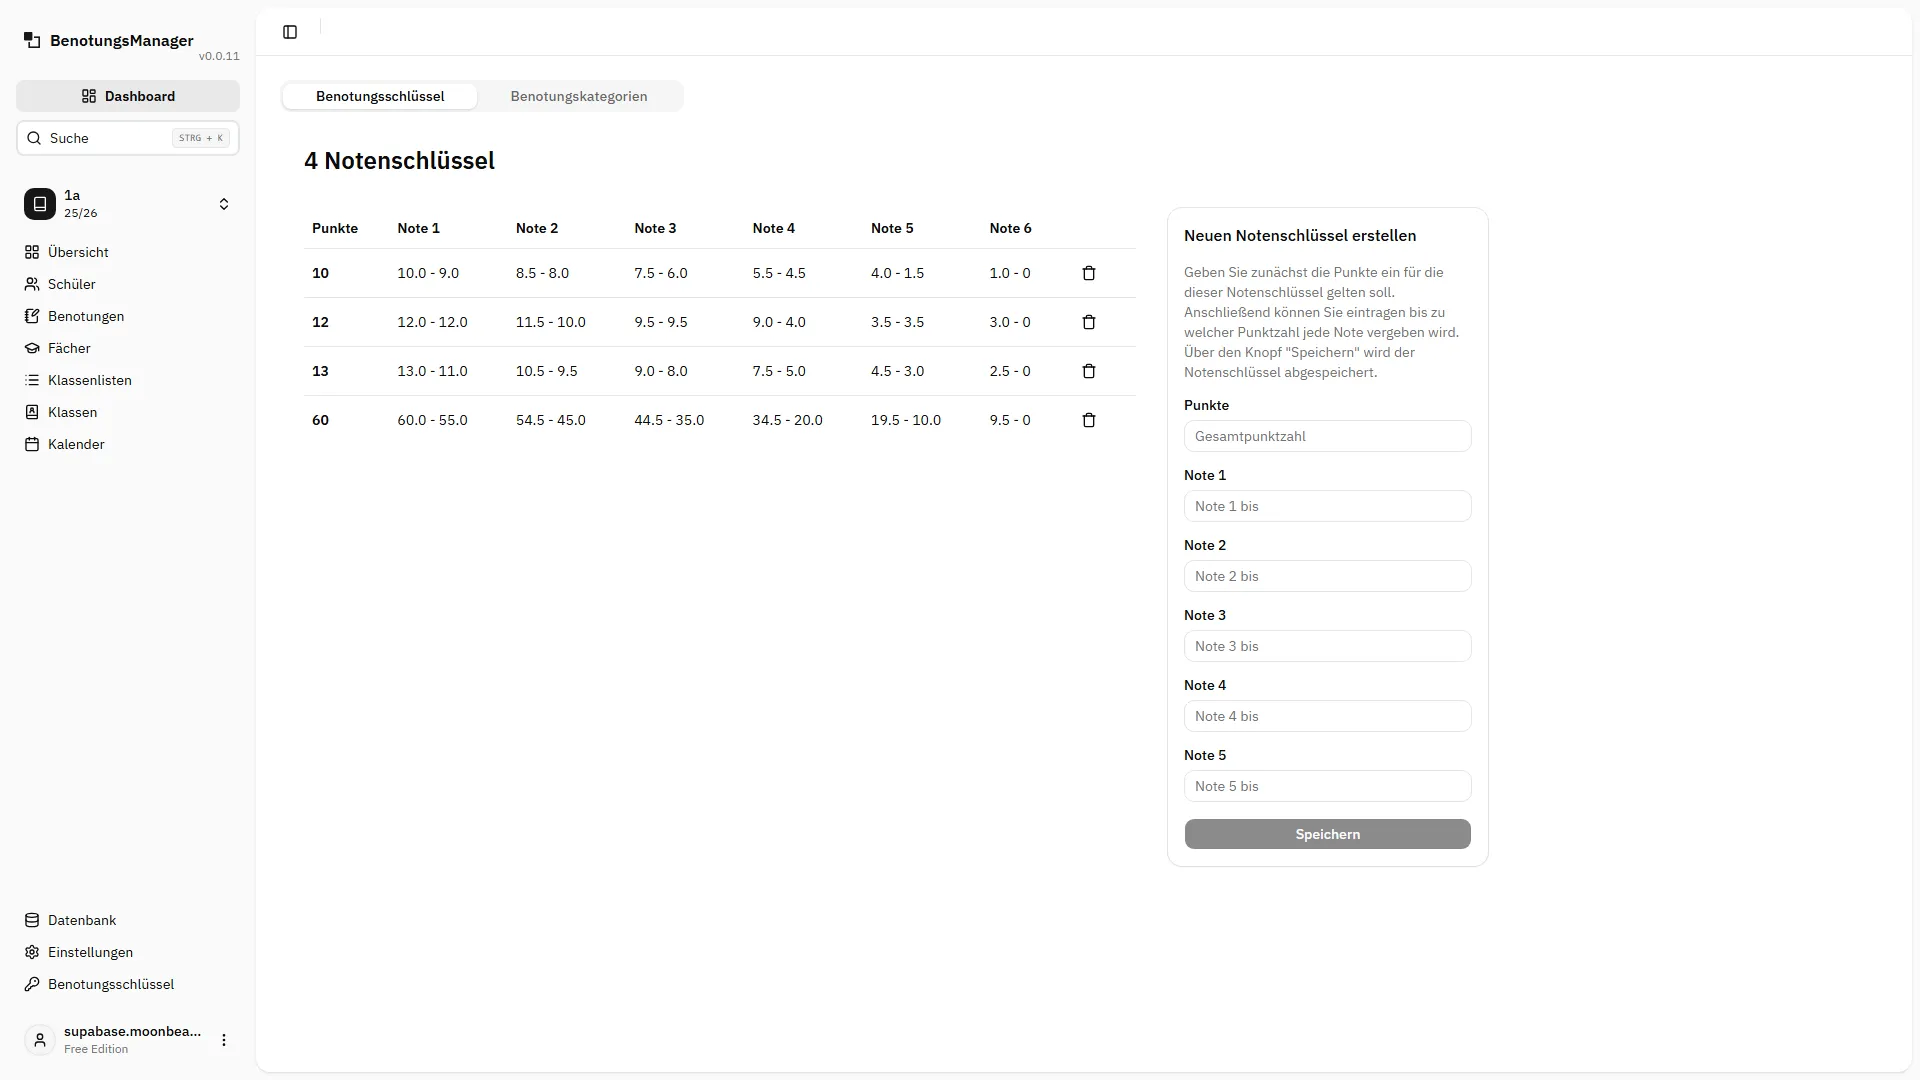Go to Klassenlisten

pyautogui.click(x=128, y=380)
